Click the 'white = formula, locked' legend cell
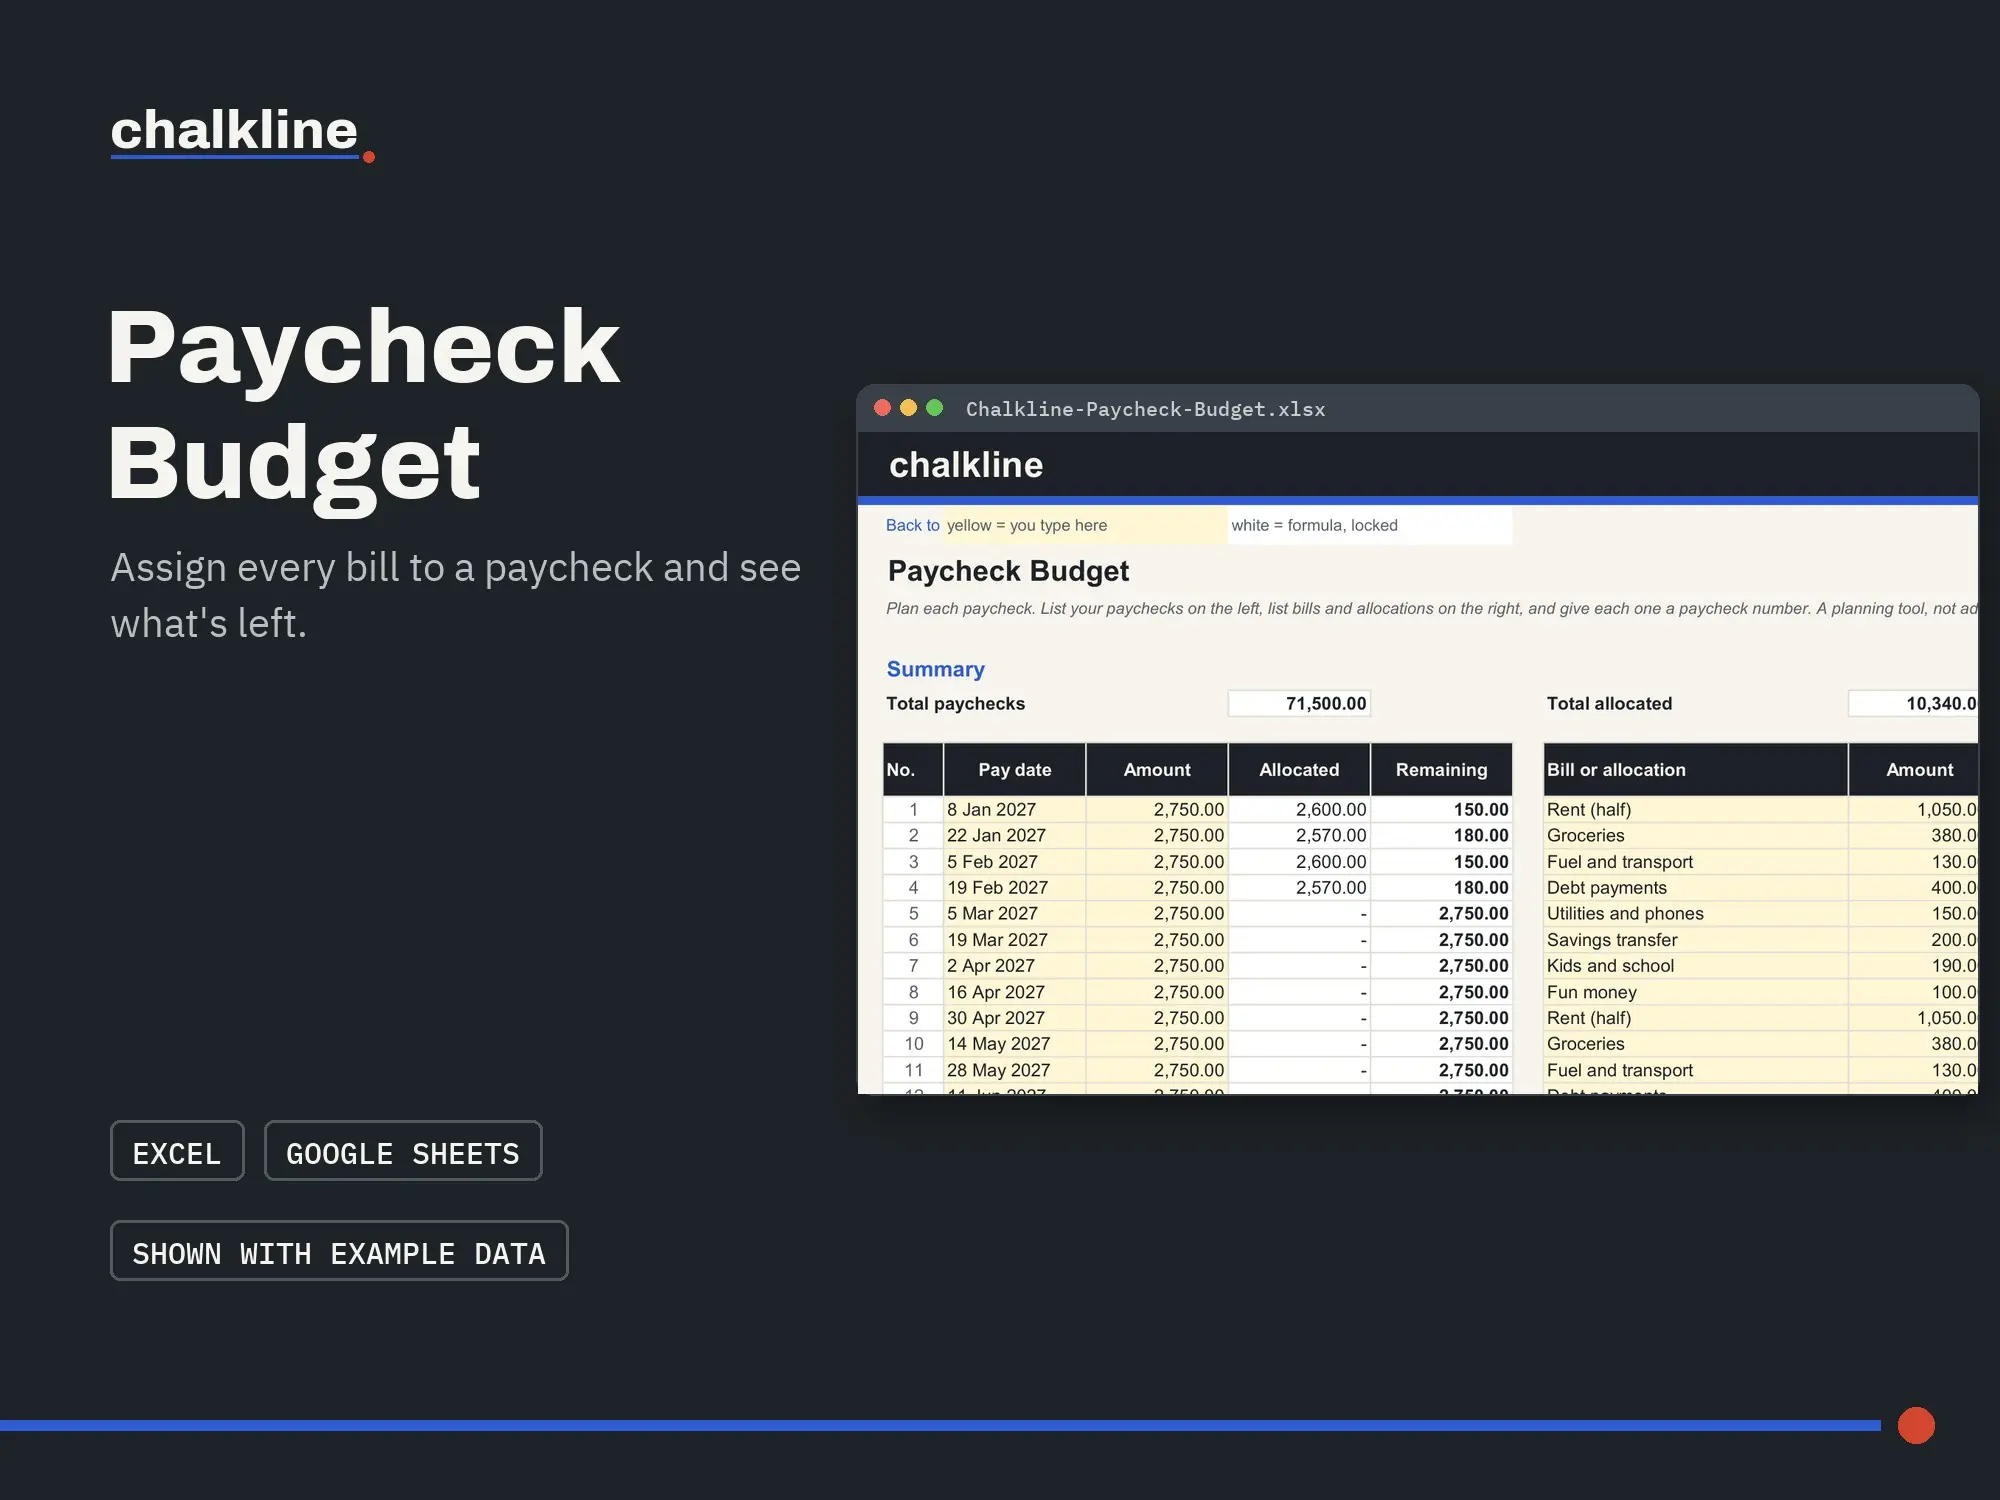This screenshot has width=2000, height=1500. click(1370, 525)
